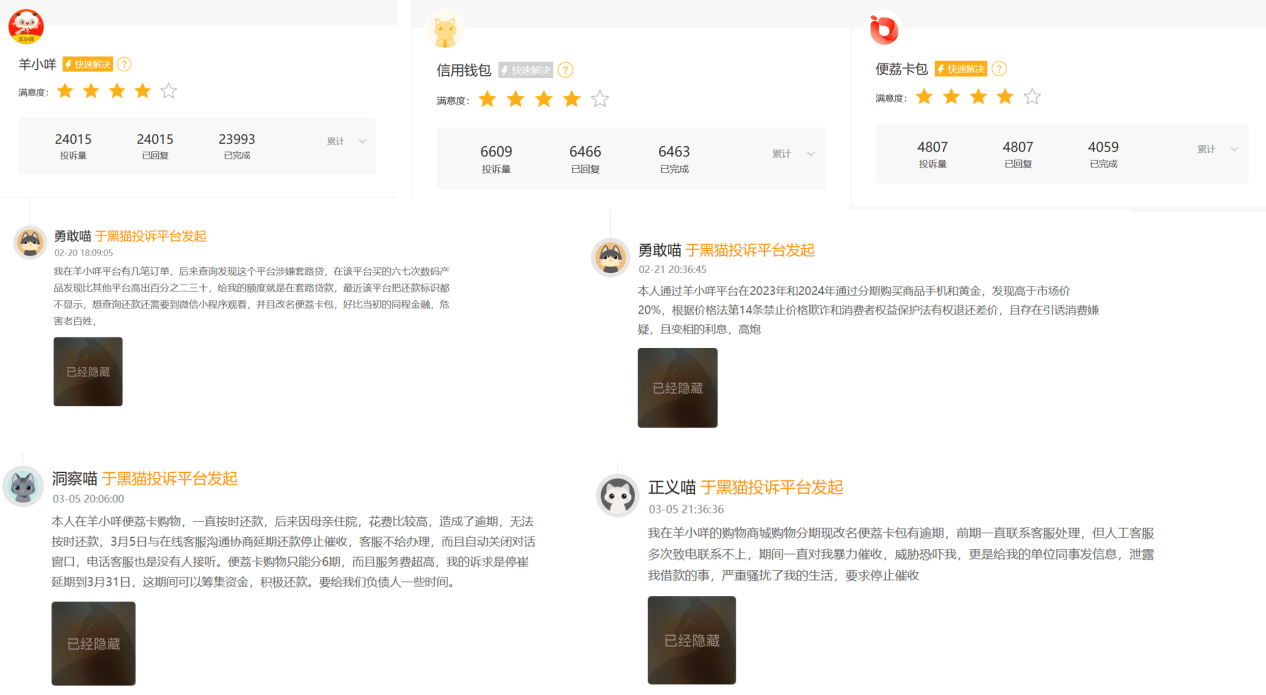Click the question mark icon beside 信用钱包
Image resolution: width=1266 pixels, height=695 pixels.
pyautogui.click(x=565, y=70)
